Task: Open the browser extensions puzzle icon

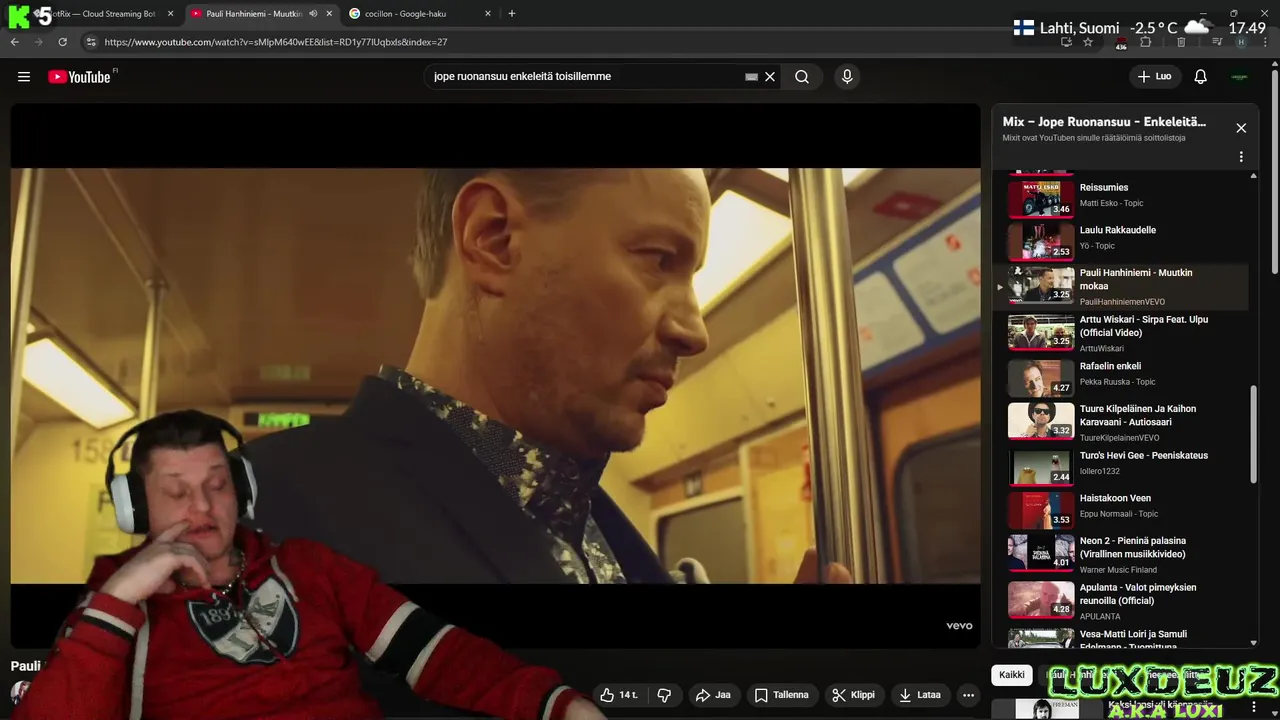Action: [x=1146, y=42]
